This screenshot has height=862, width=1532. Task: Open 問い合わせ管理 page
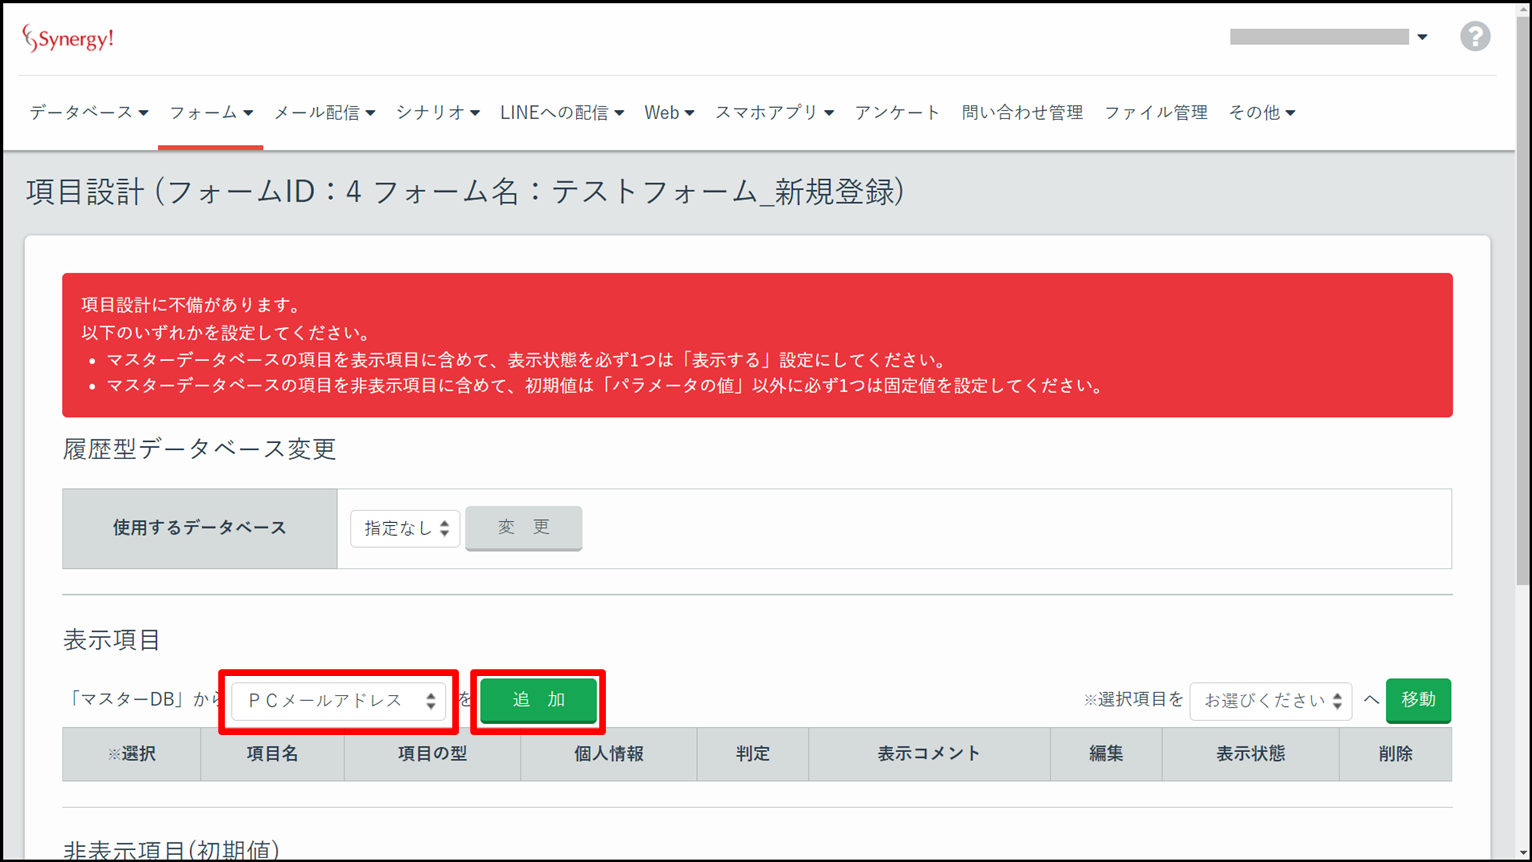tap(1022, 113)
